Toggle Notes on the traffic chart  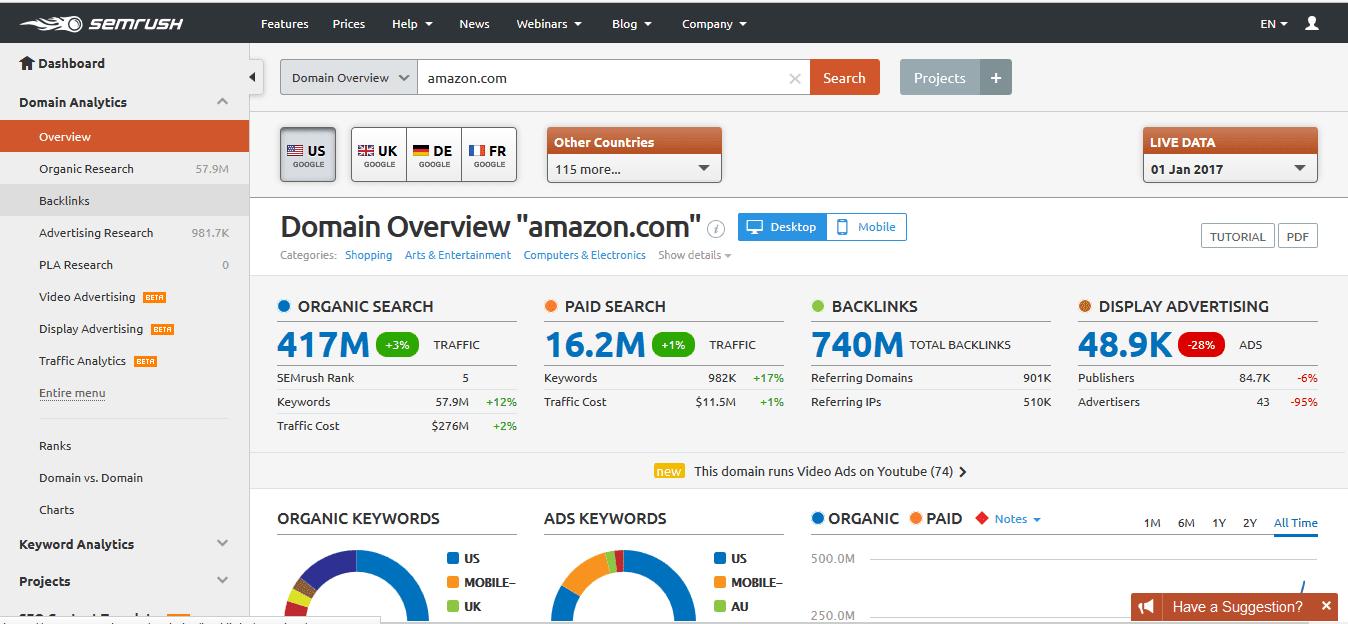click(x=1010, y=518)
